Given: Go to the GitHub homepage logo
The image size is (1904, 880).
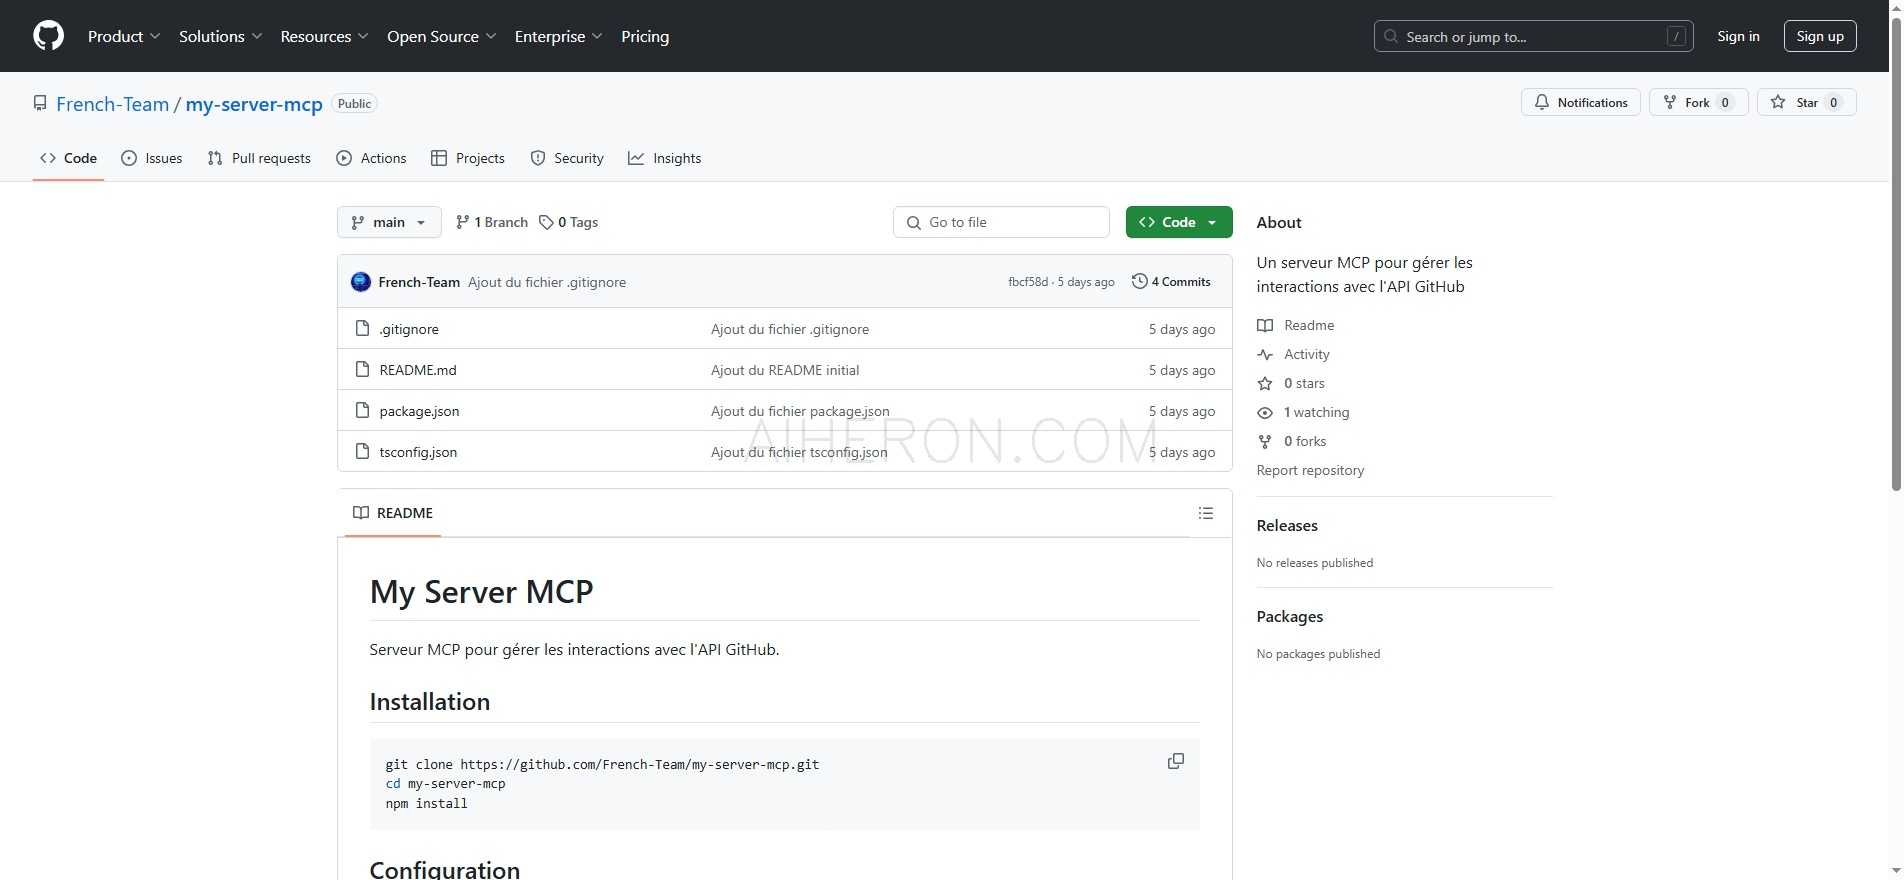Looking at the screenshot, I should (x=48, y=36).
